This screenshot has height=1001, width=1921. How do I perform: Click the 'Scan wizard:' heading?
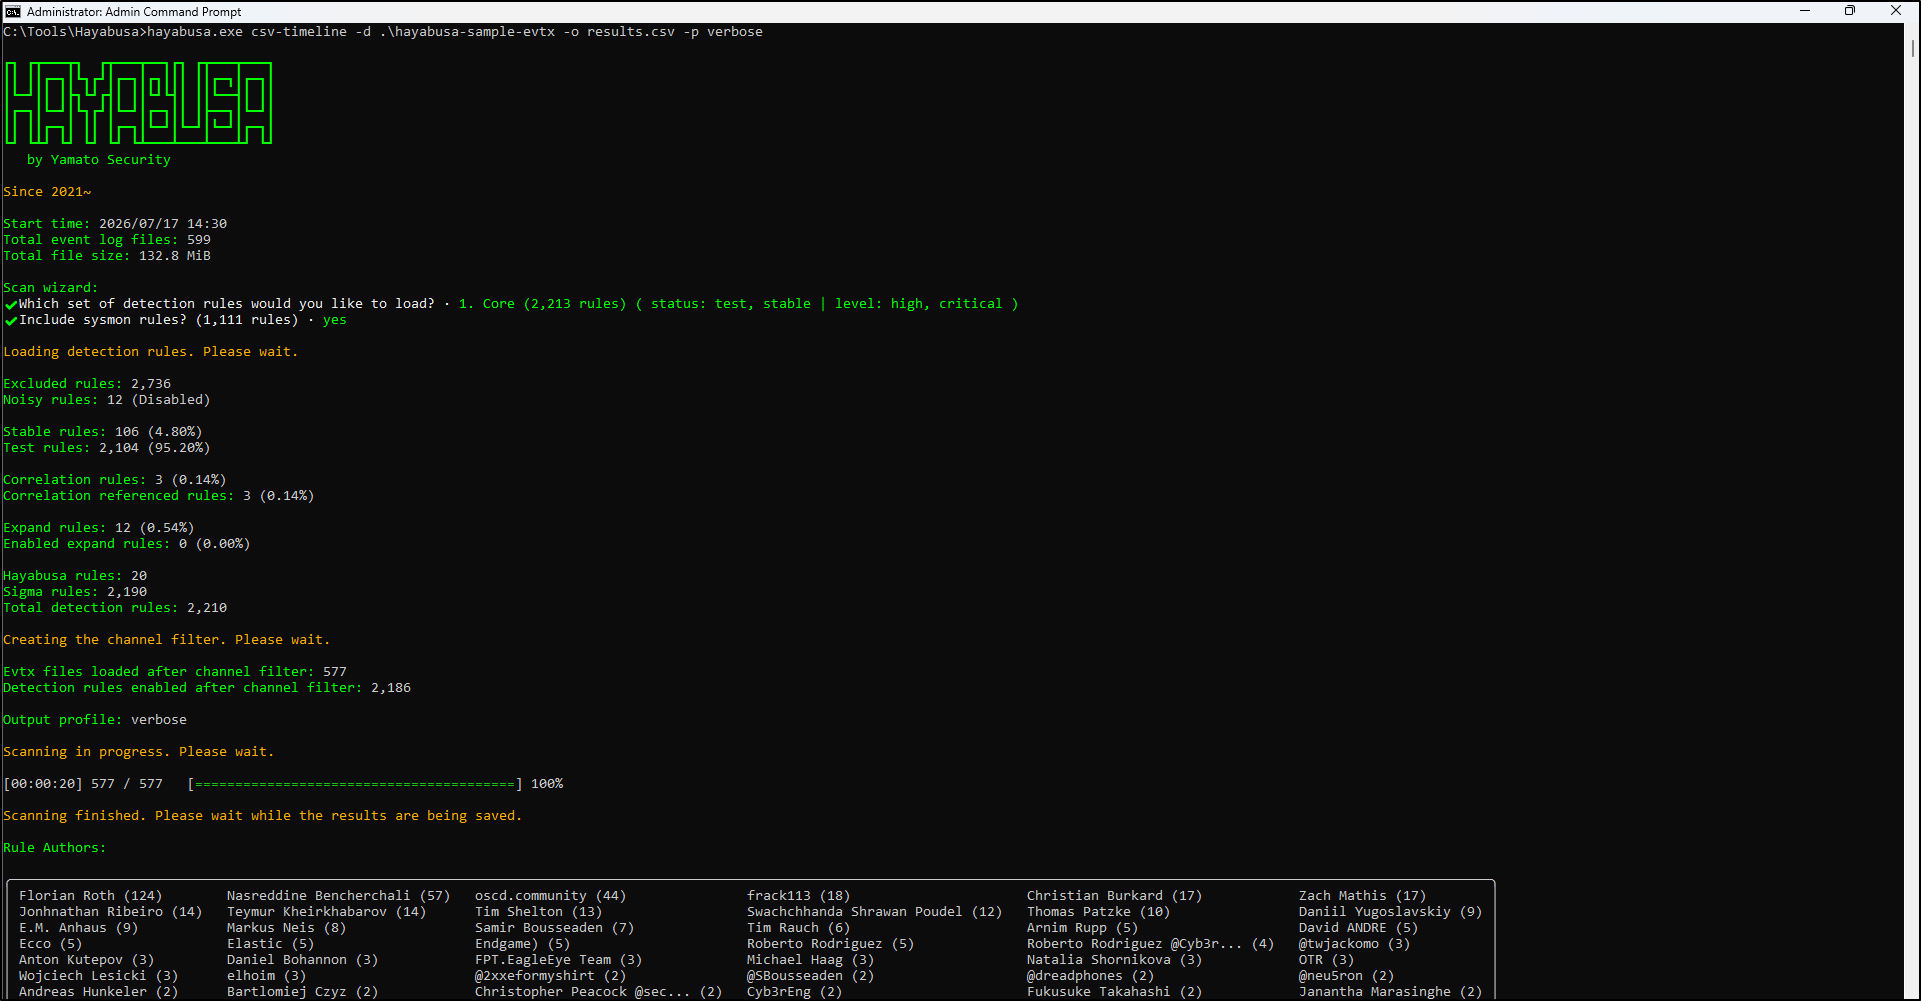pyautogui.click(x=51, y=288)
